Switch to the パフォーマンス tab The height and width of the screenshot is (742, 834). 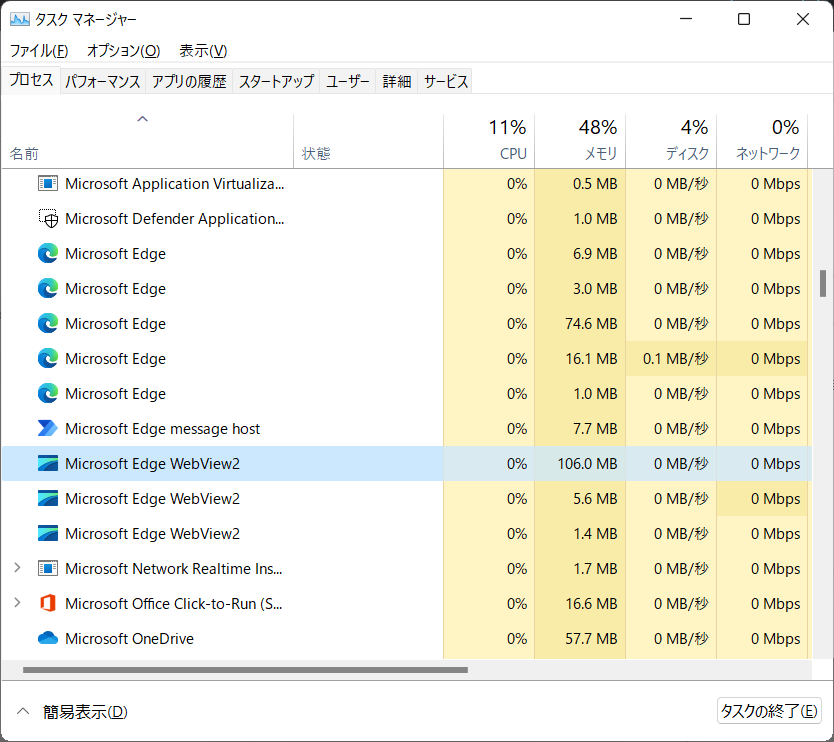point(103,81)
